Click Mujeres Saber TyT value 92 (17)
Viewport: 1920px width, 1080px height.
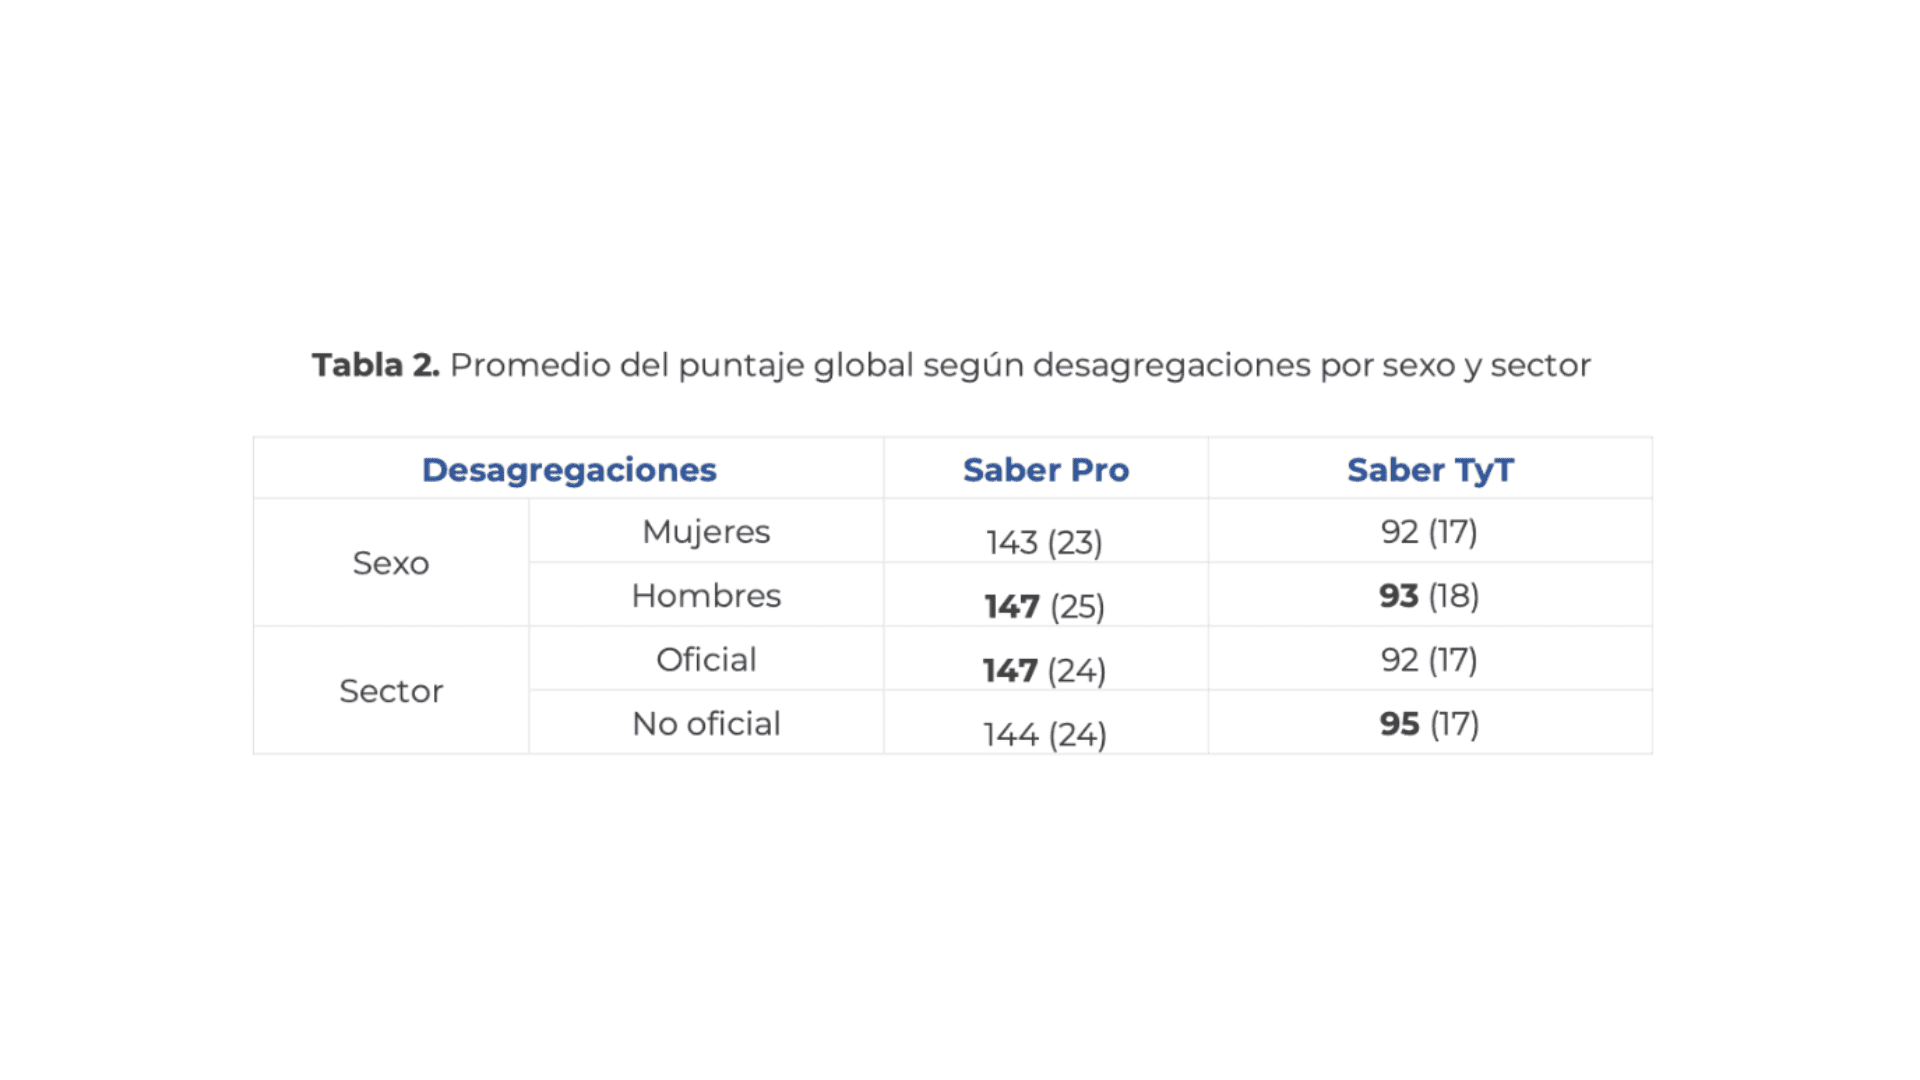(1429, 532)
